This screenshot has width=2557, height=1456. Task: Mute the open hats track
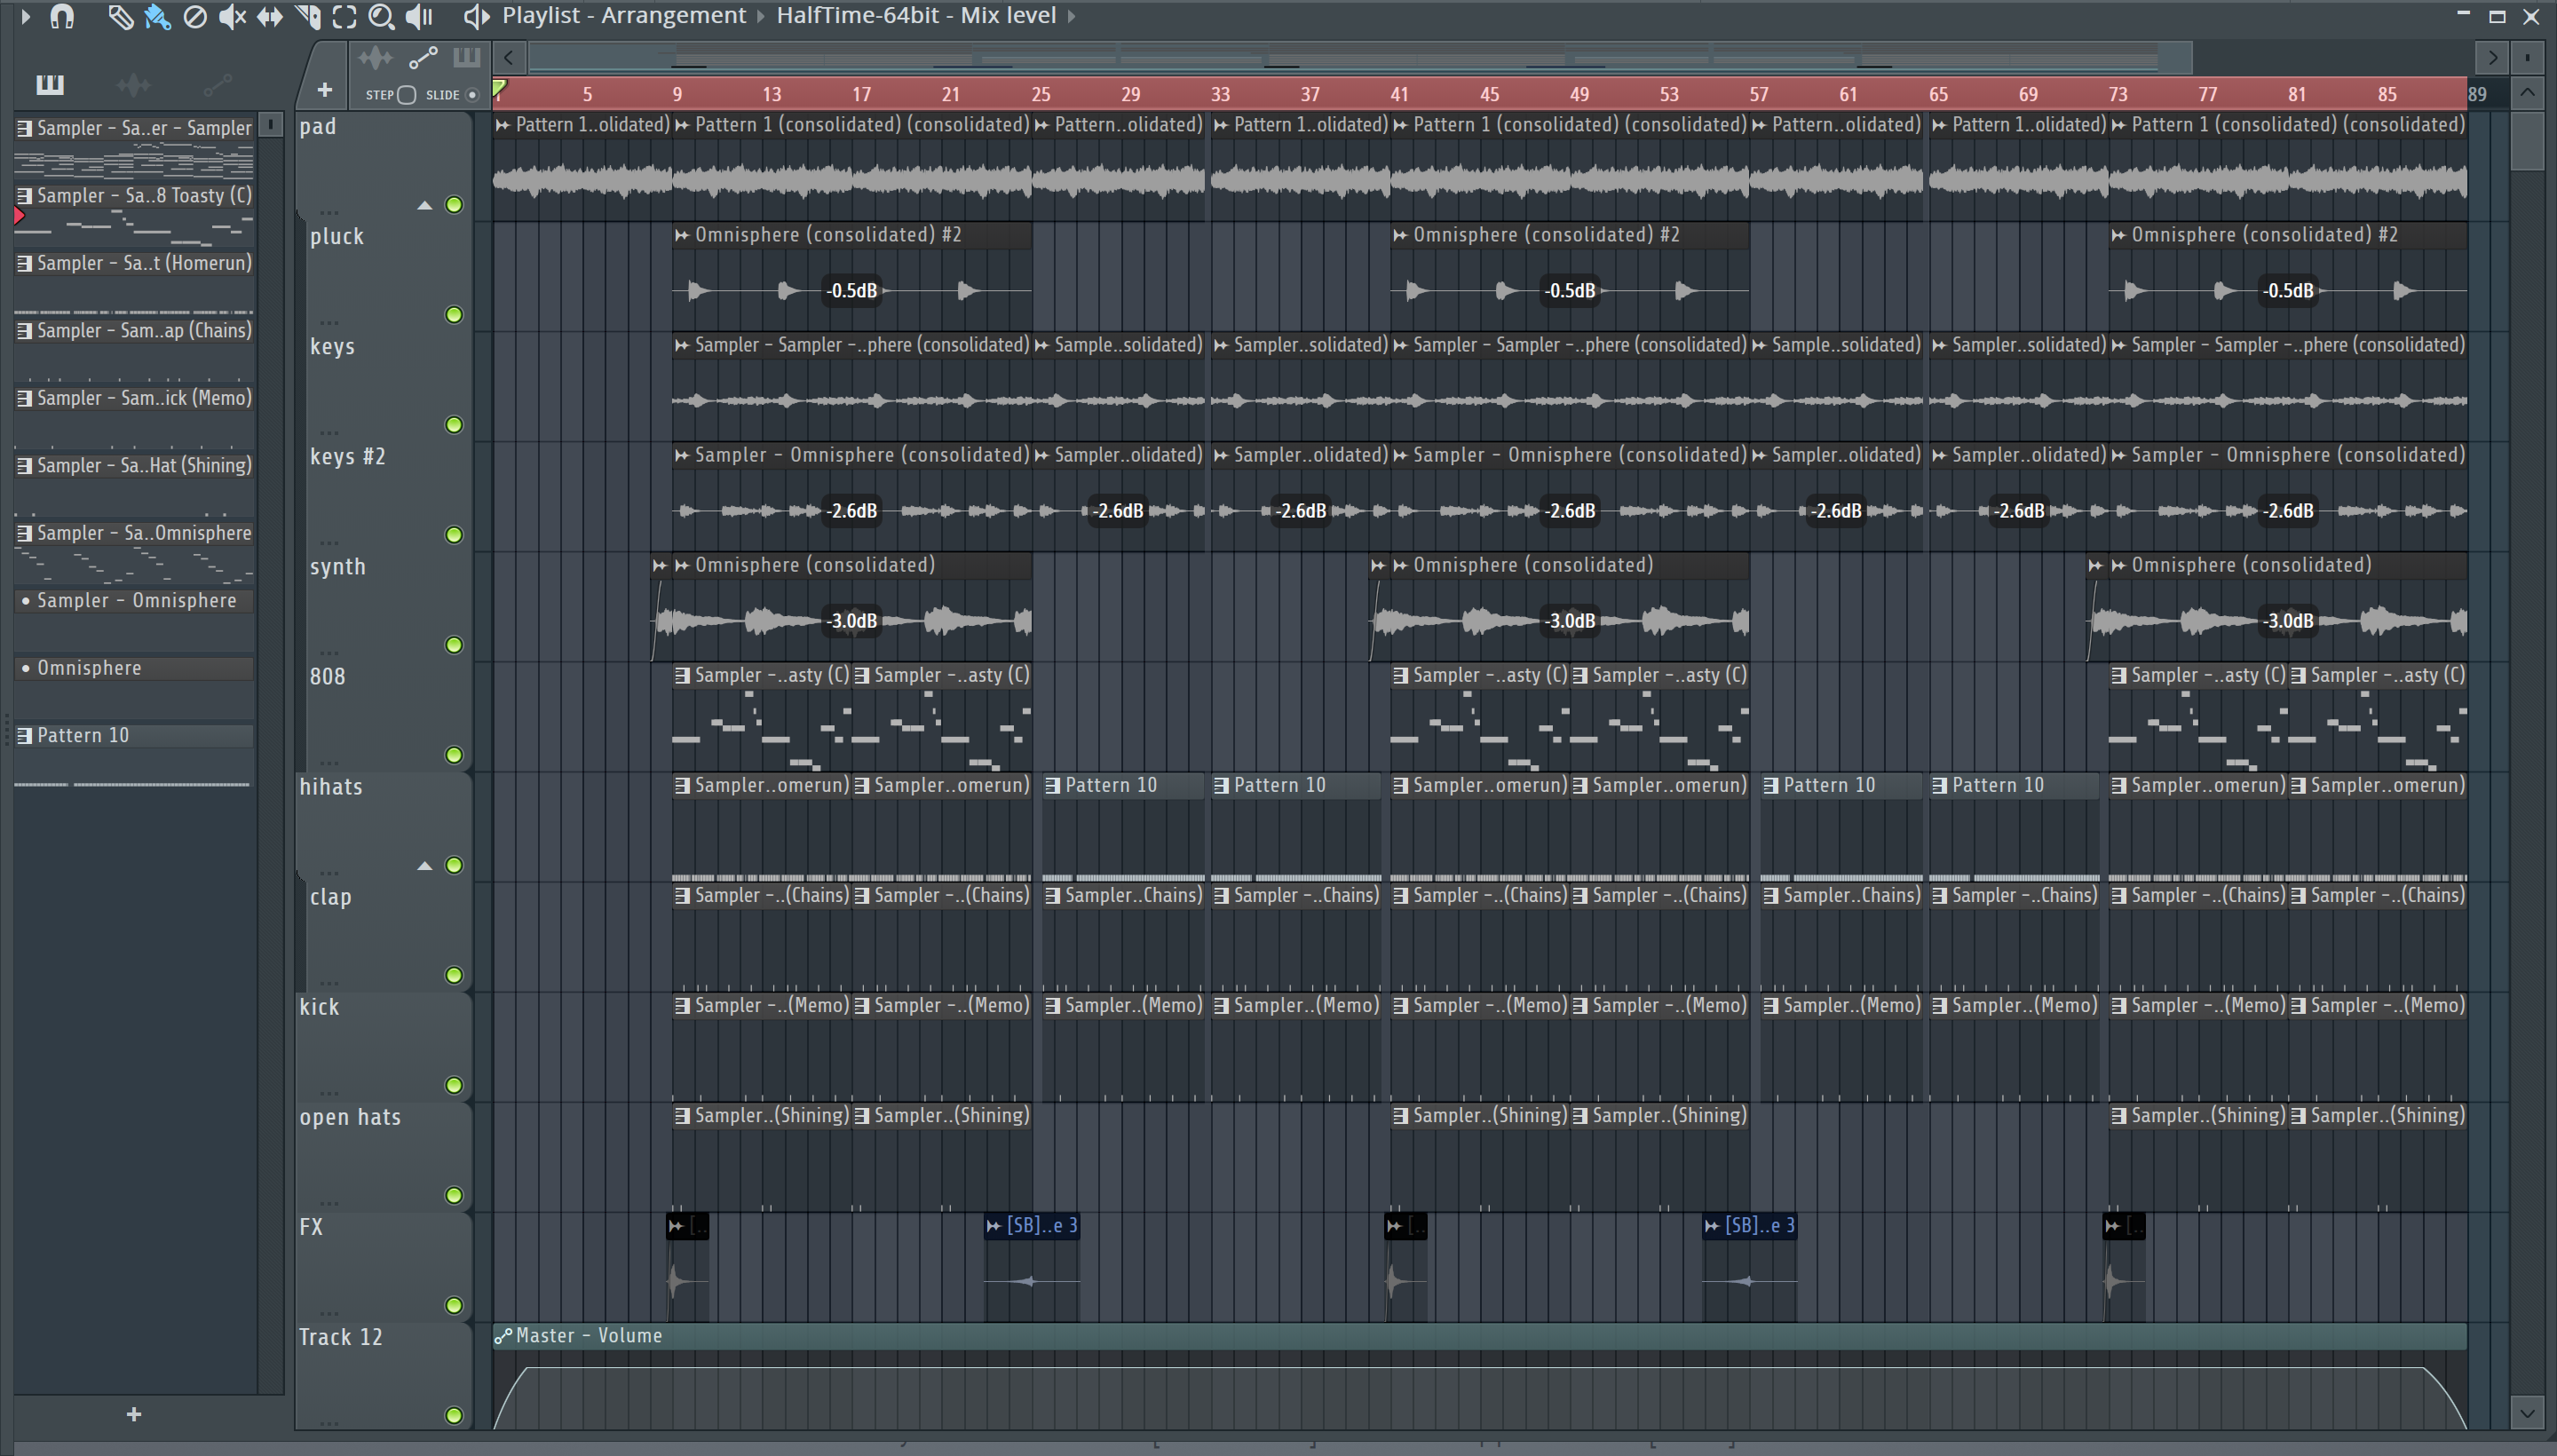tap(454, 1195)
